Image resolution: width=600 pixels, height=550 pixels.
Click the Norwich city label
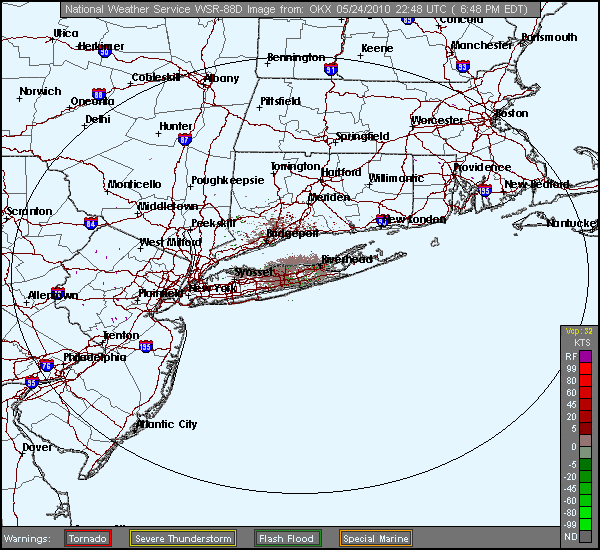tap(40, 91)
